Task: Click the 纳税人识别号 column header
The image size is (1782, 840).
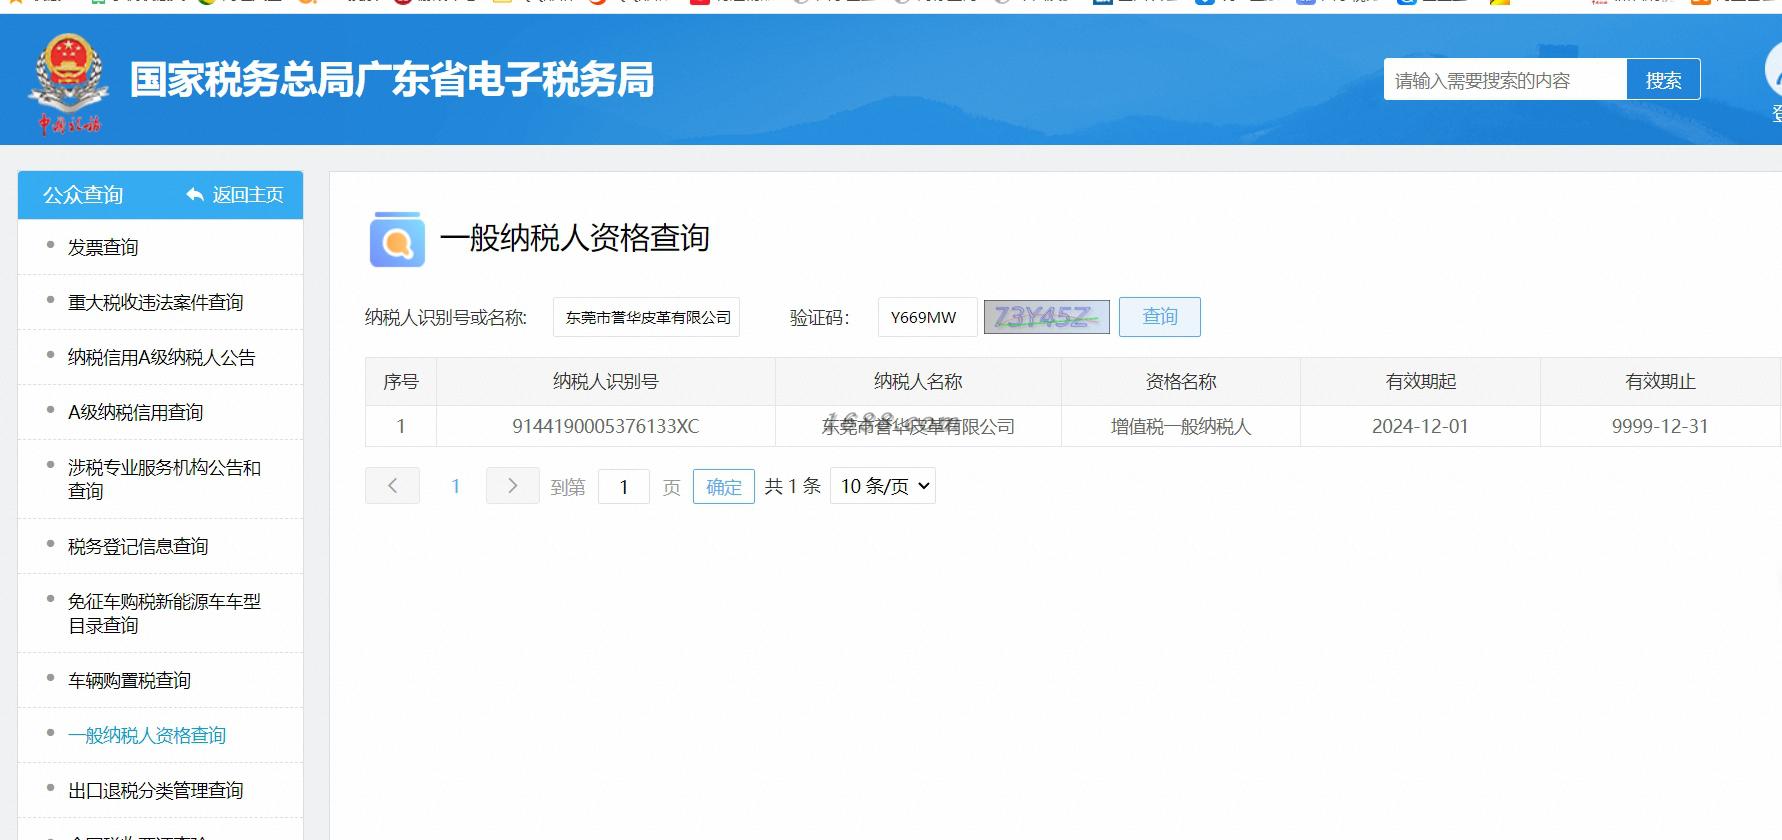Action: [x=606, y=382]
